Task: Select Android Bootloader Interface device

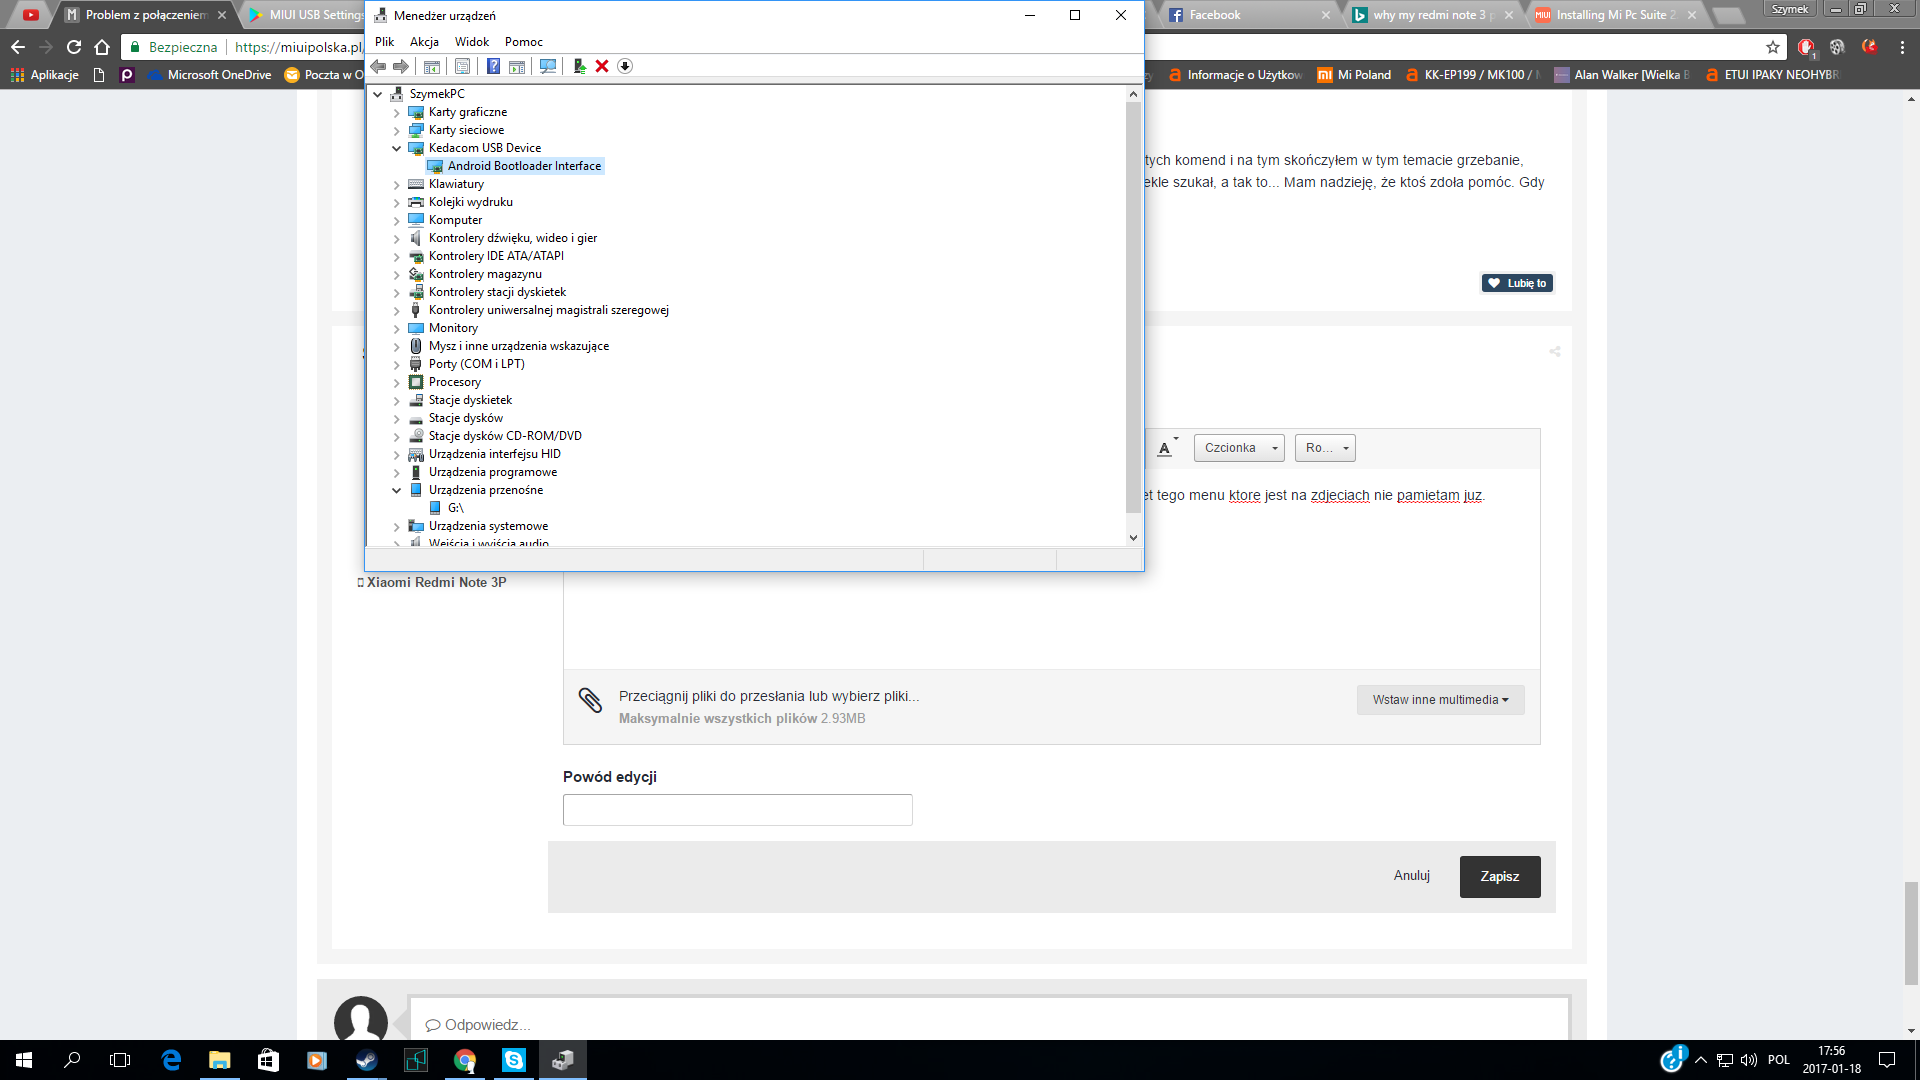Action: click(524, 166)
